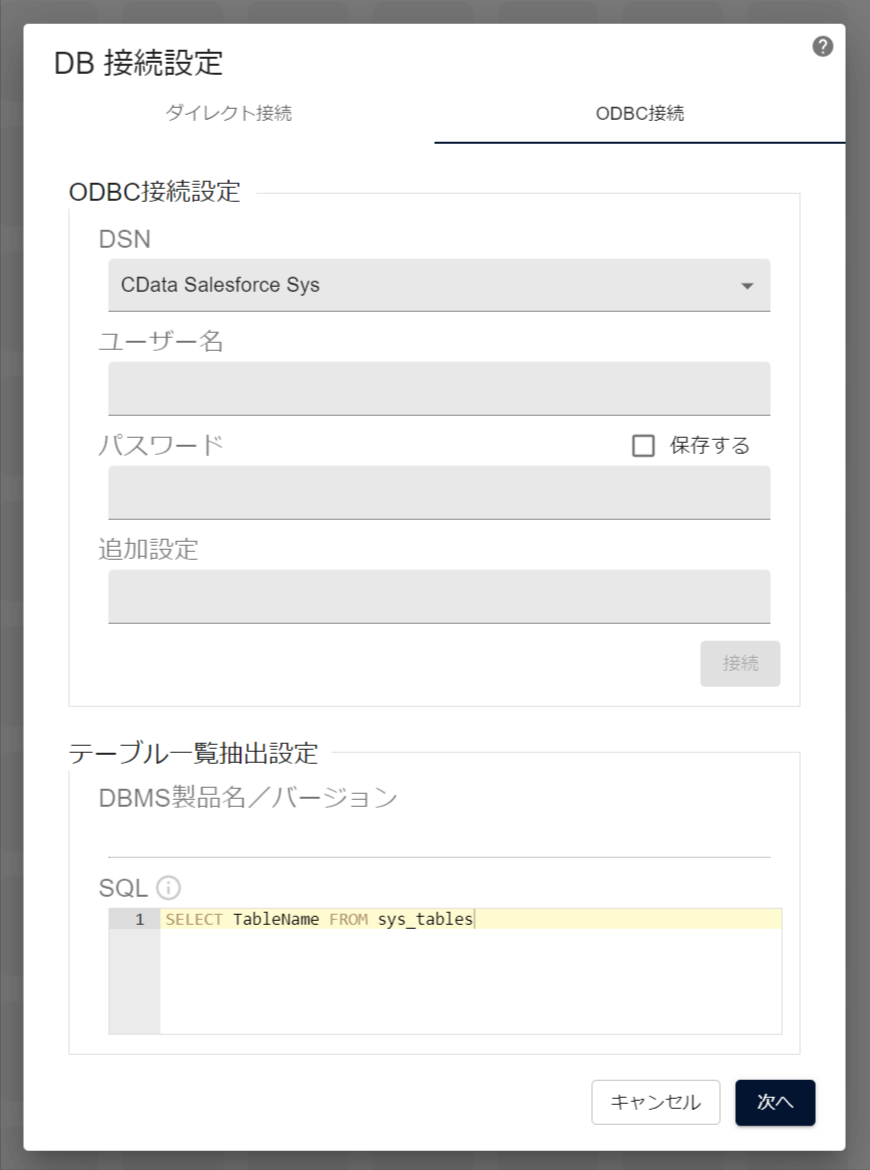Place cursor on SELECT keyword in SQL

[x=194, y=920]
